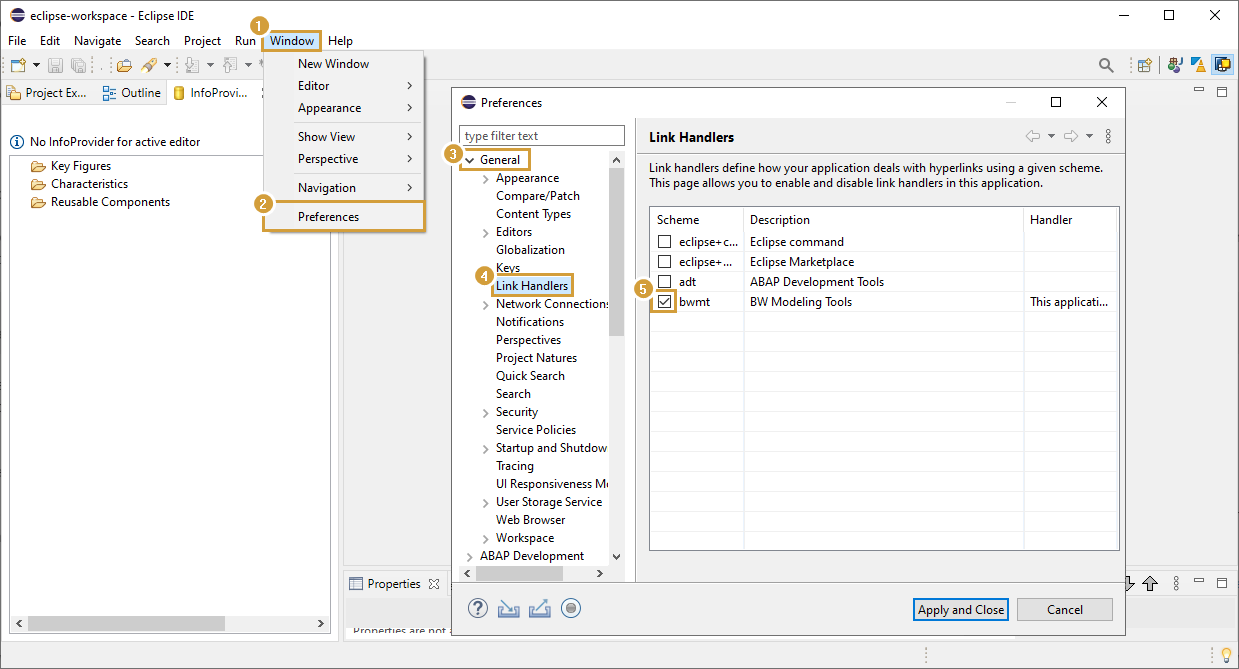Click the Help question mark in Preferences

click(477, 607)
